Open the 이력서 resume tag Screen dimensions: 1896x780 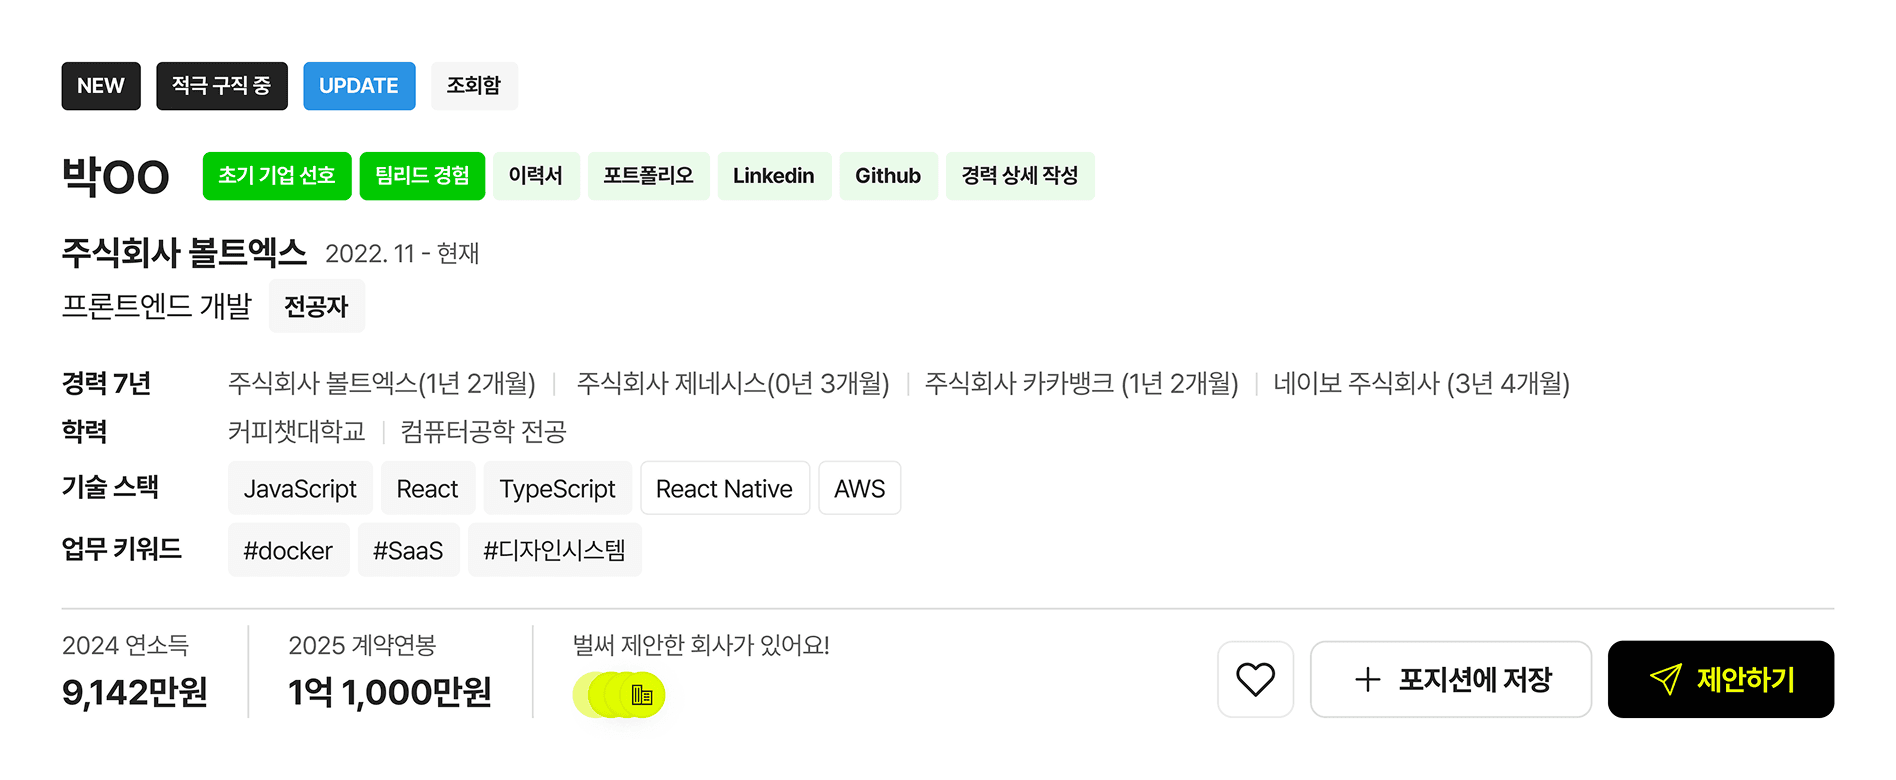click(x=536, y=176)
